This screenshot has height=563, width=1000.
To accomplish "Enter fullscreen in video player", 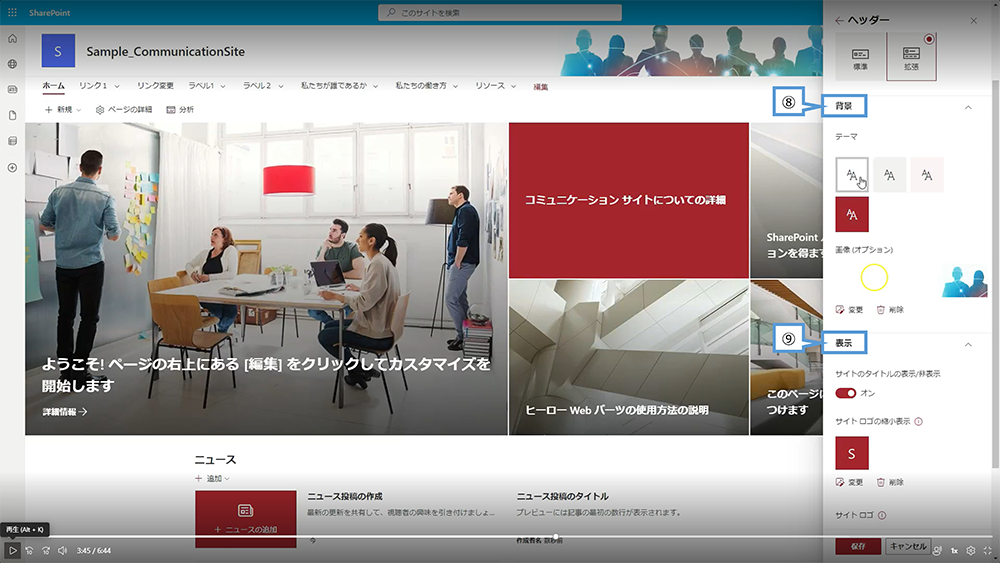I will click(x=987, y=550).
